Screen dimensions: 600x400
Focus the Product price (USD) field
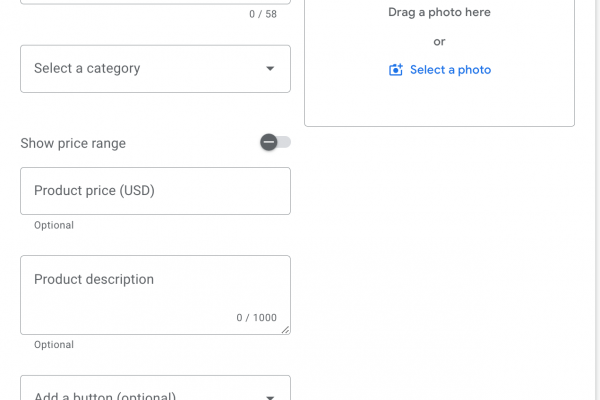pos(155,191)
